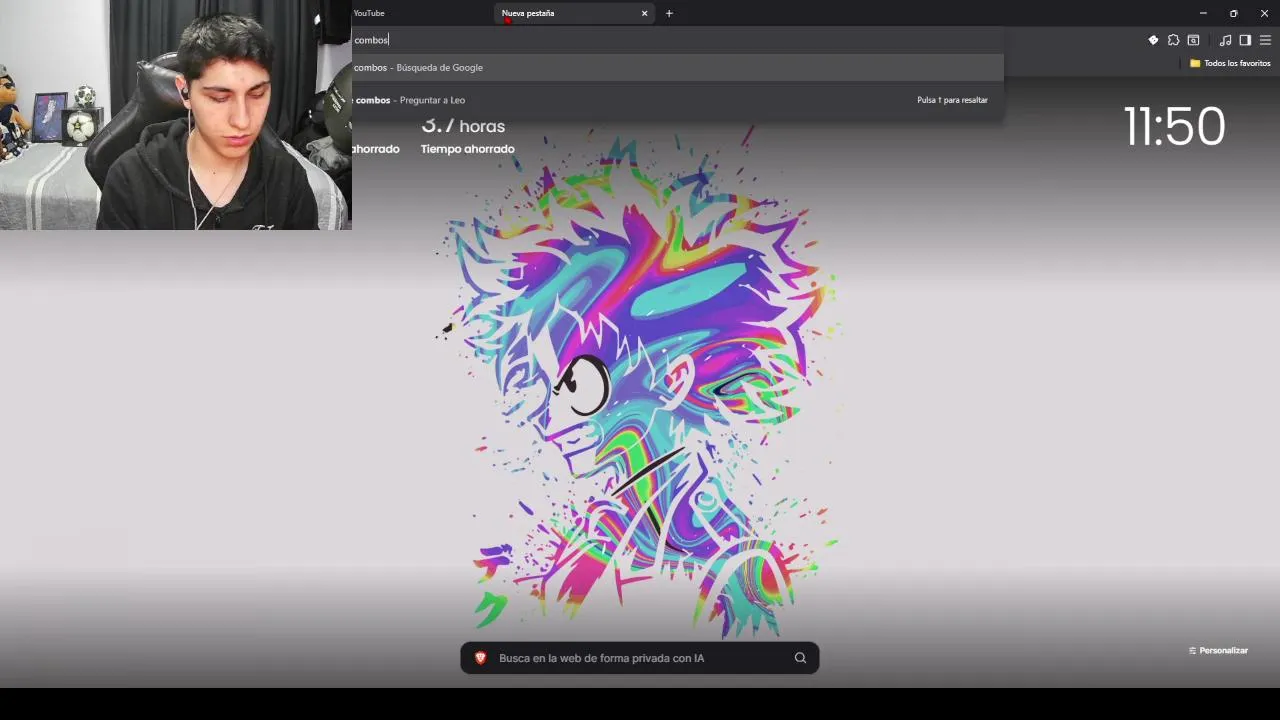This screenshot has height=720, width=1280.
Task: Focus the Busca en la web search field
Action: pos(640,658)
